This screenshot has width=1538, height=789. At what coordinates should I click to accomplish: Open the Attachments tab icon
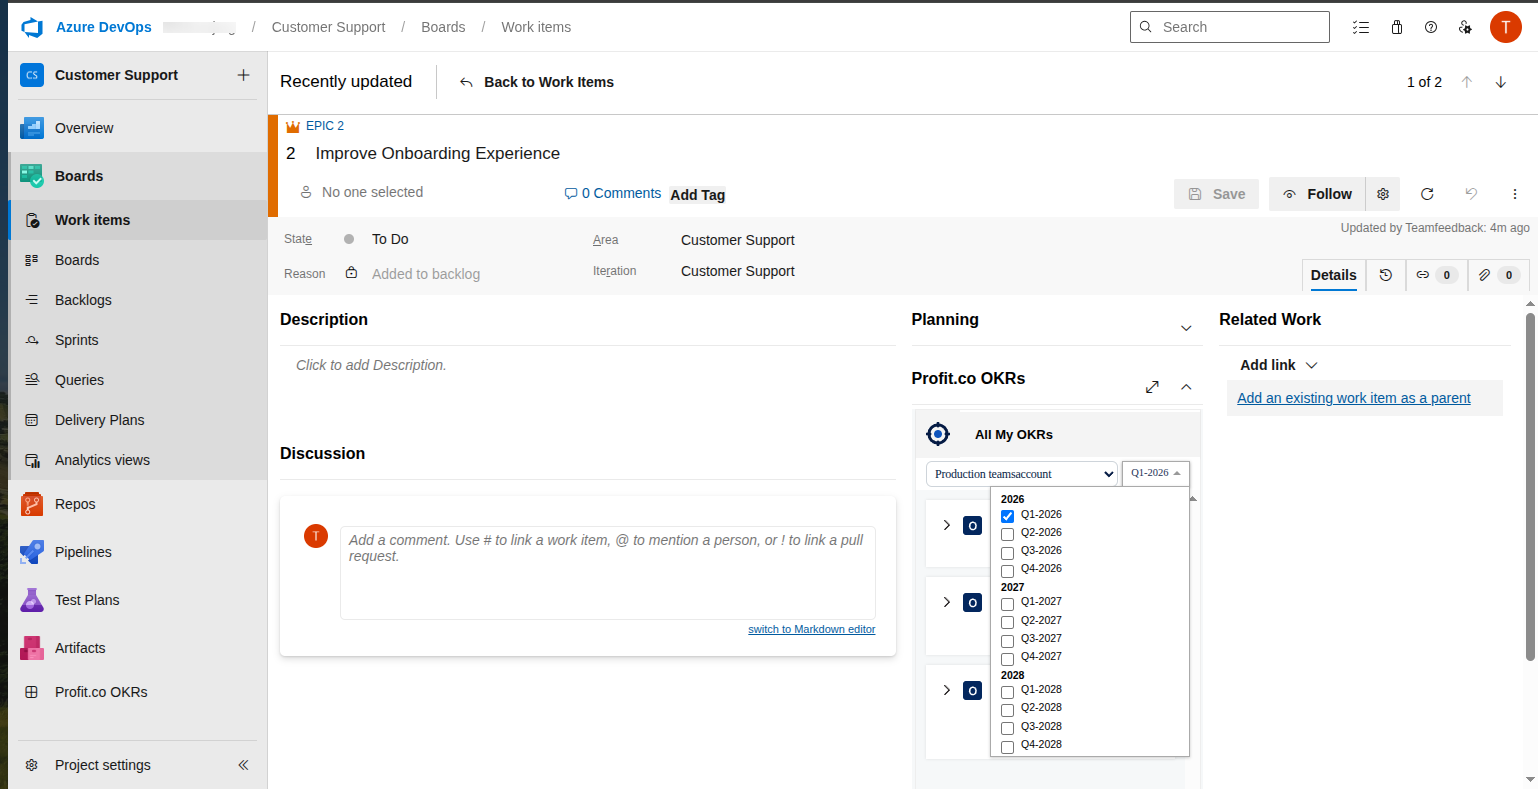coord(1499,275)
